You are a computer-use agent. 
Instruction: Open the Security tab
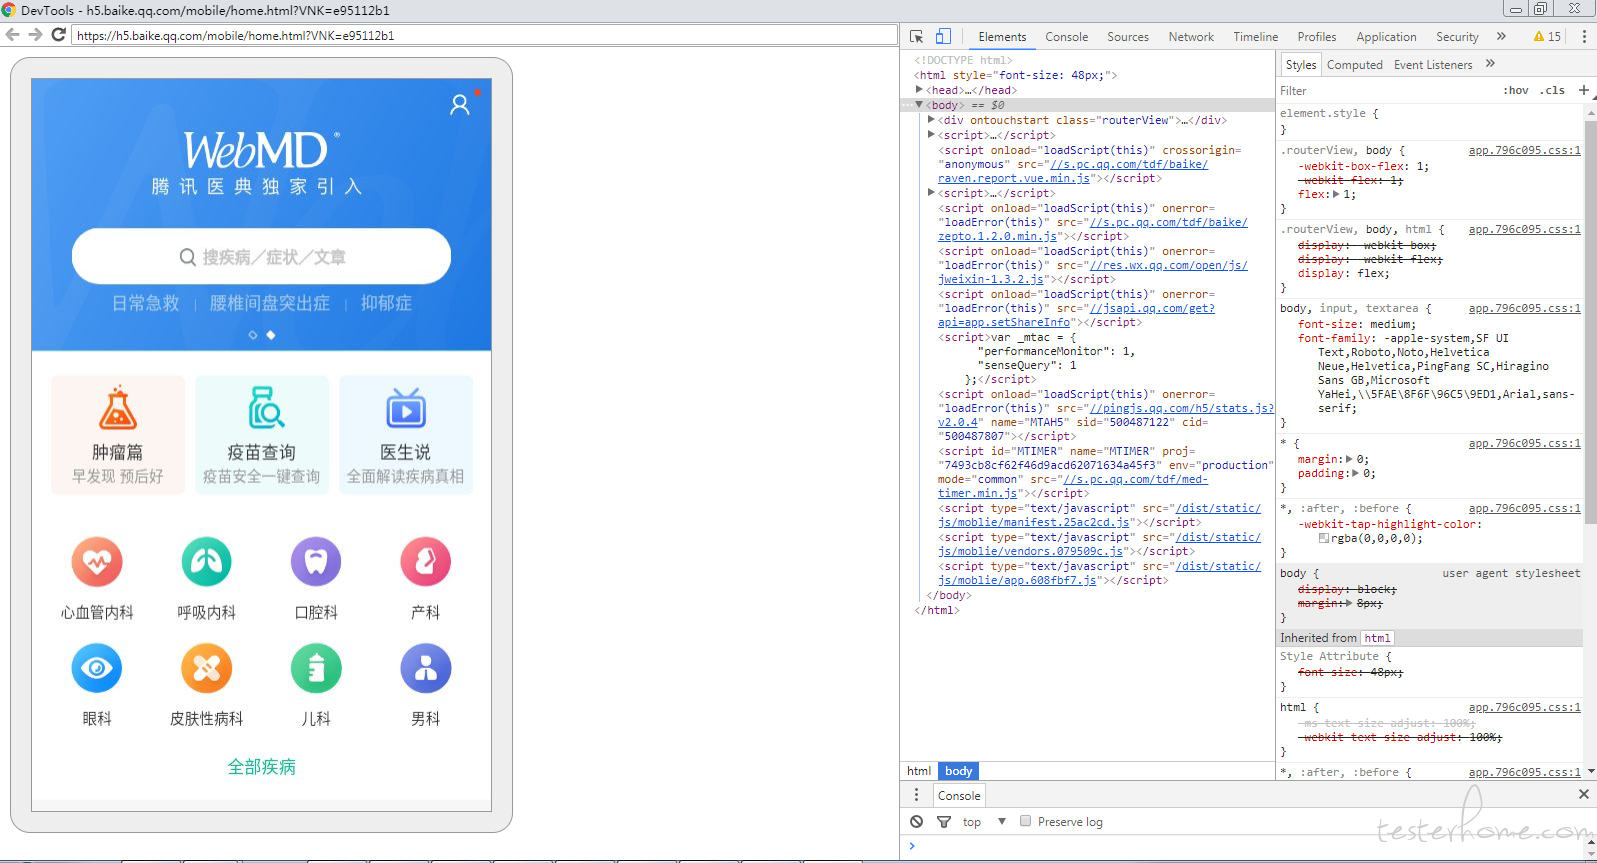pos(1457,37)
